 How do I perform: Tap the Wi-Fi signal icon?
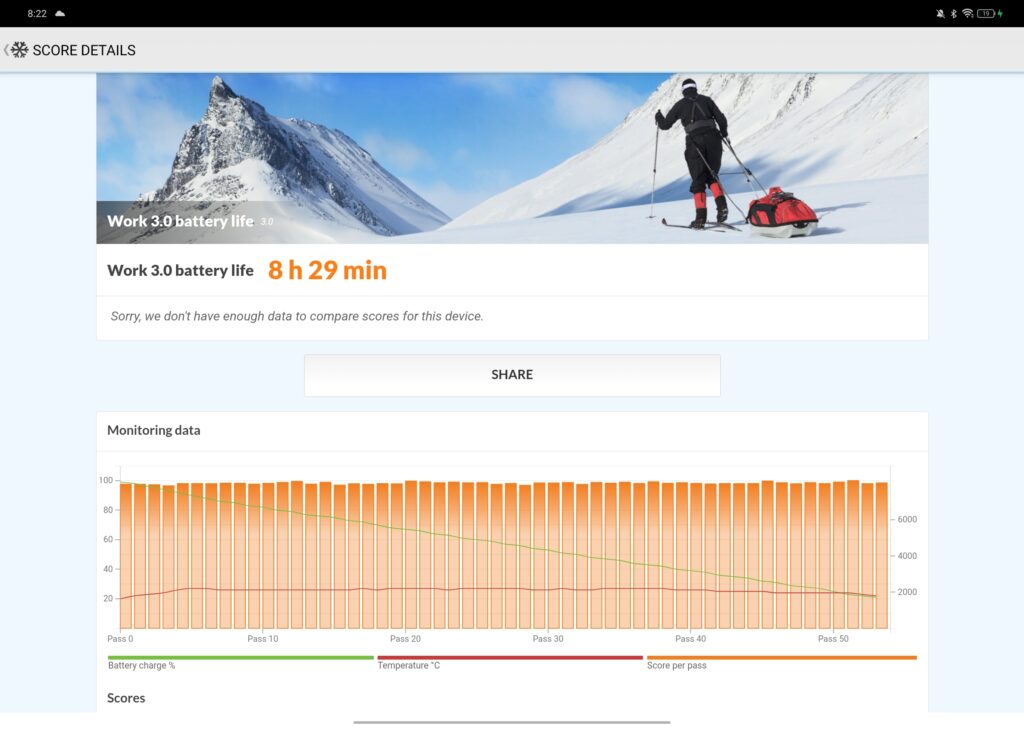click(x=967, y=14)
